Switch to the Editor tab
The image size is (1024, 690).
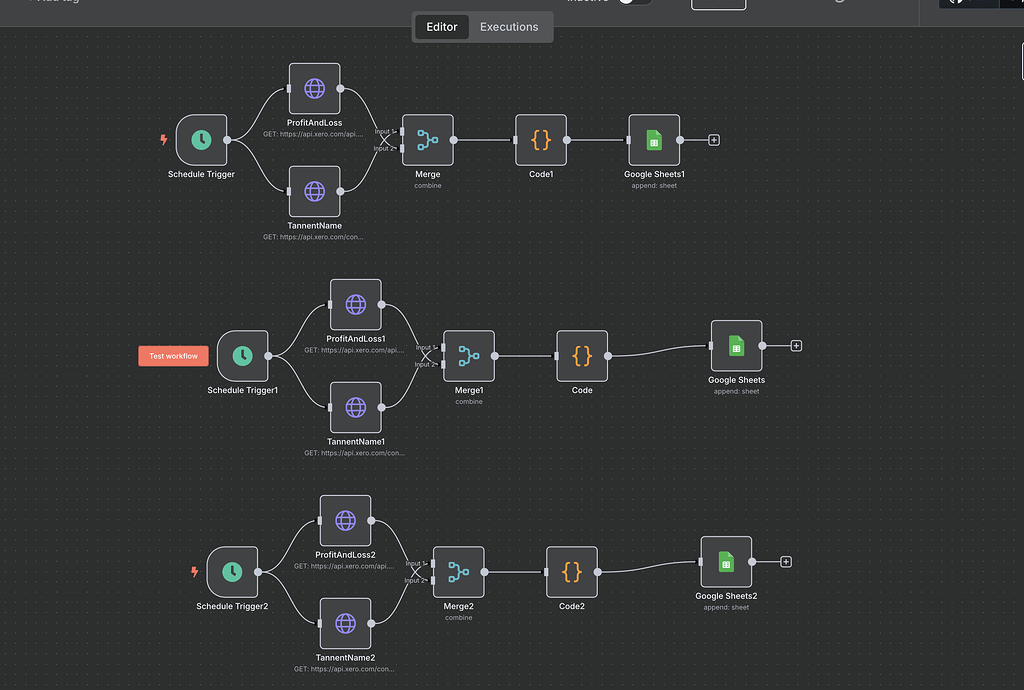pos(441,27)
